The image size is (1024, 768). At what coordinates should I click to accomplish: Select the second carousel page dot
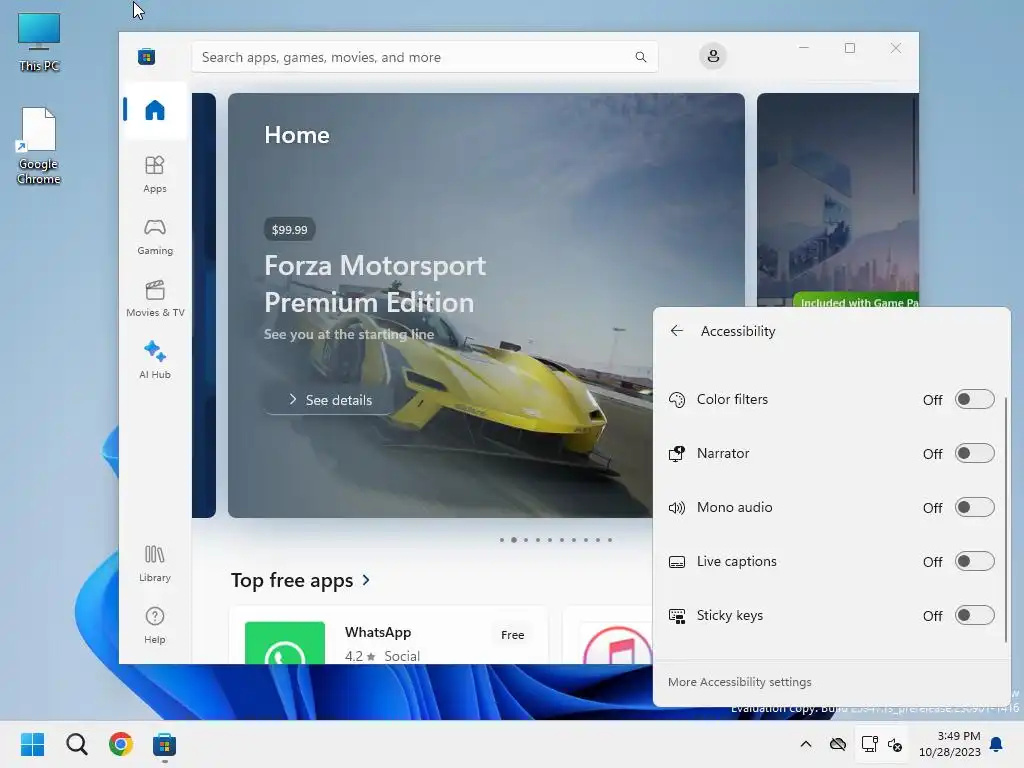point(514,540)
